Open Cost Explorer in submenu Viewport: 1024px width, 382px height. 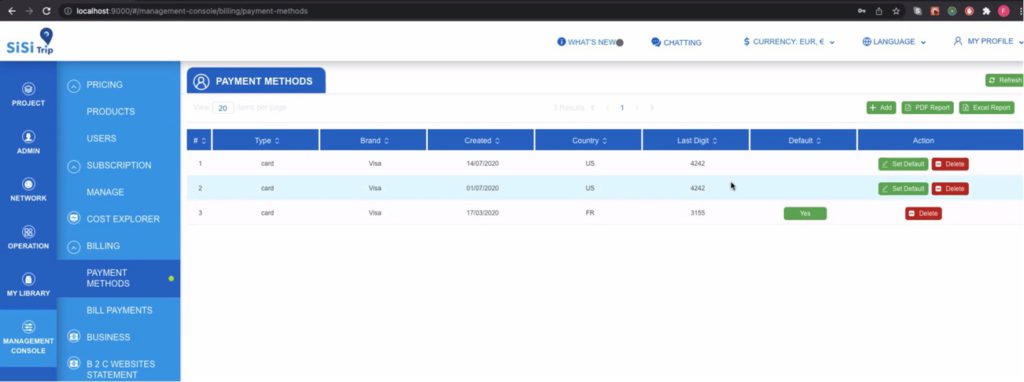tap(114, 219)
